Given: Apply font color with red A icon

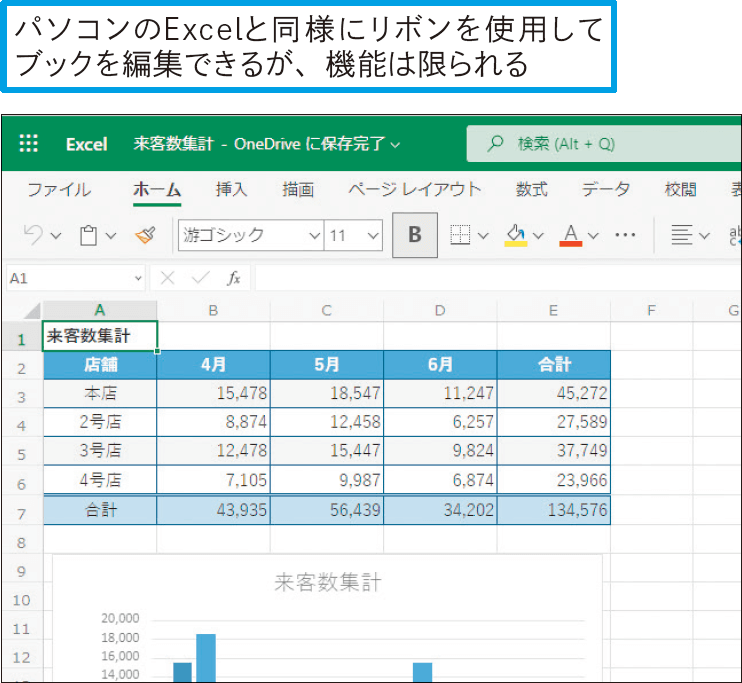Looking at the screenshot, I should tap(571, 235).
